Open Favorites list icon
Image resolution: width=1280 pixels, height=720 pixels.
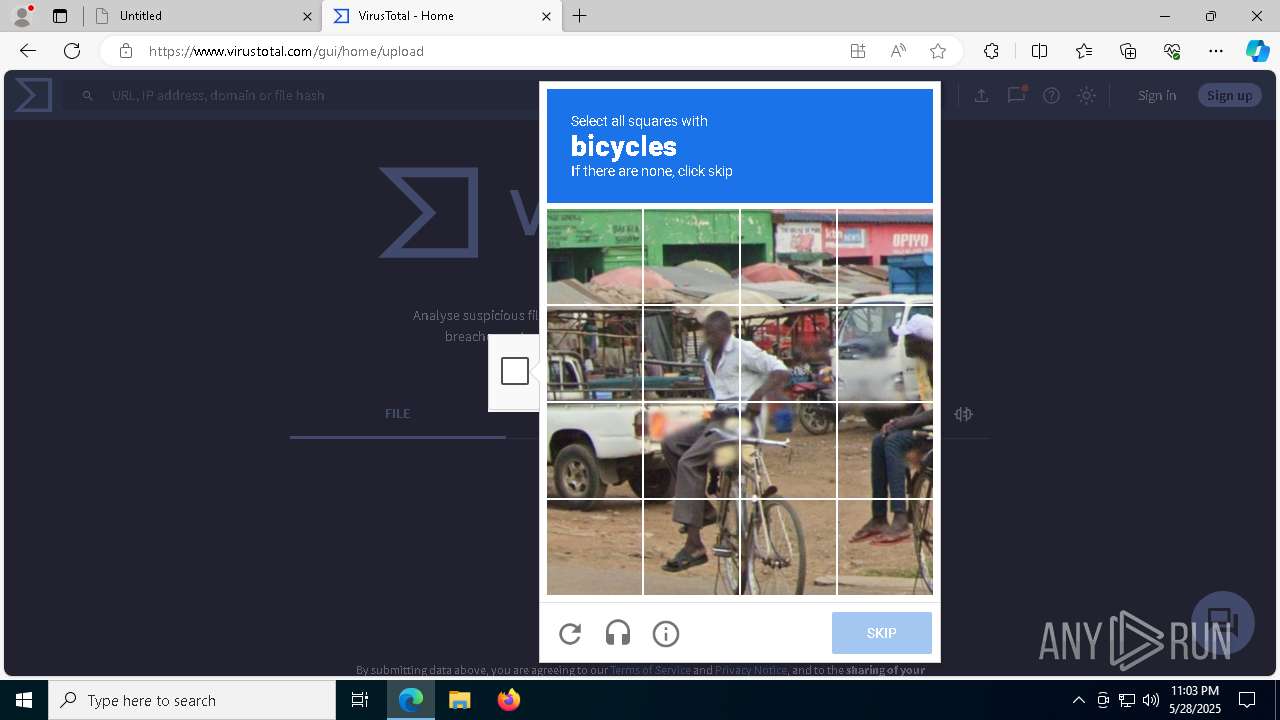(x=1084, y=51)
